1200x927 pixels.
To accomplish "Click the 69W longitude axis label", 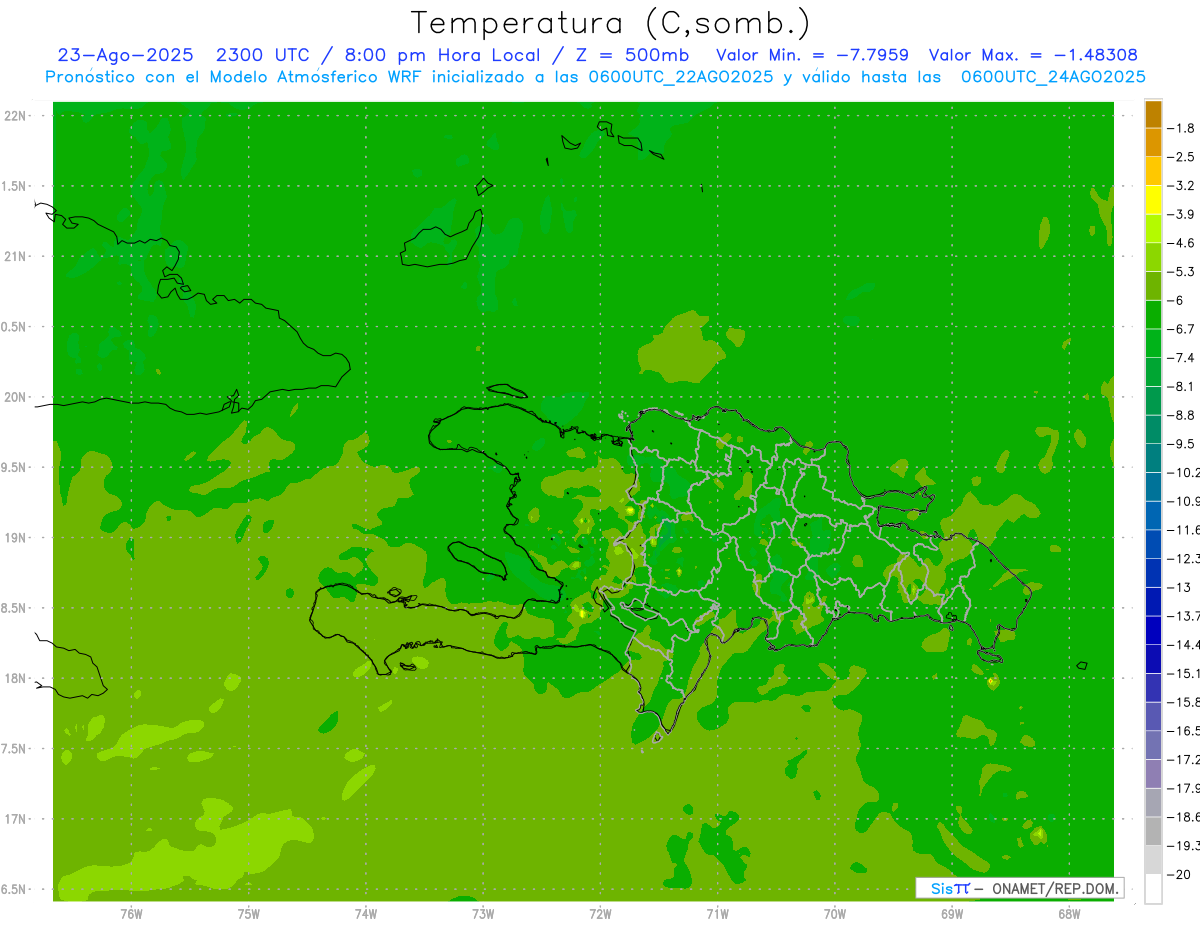I will [952, 913].
